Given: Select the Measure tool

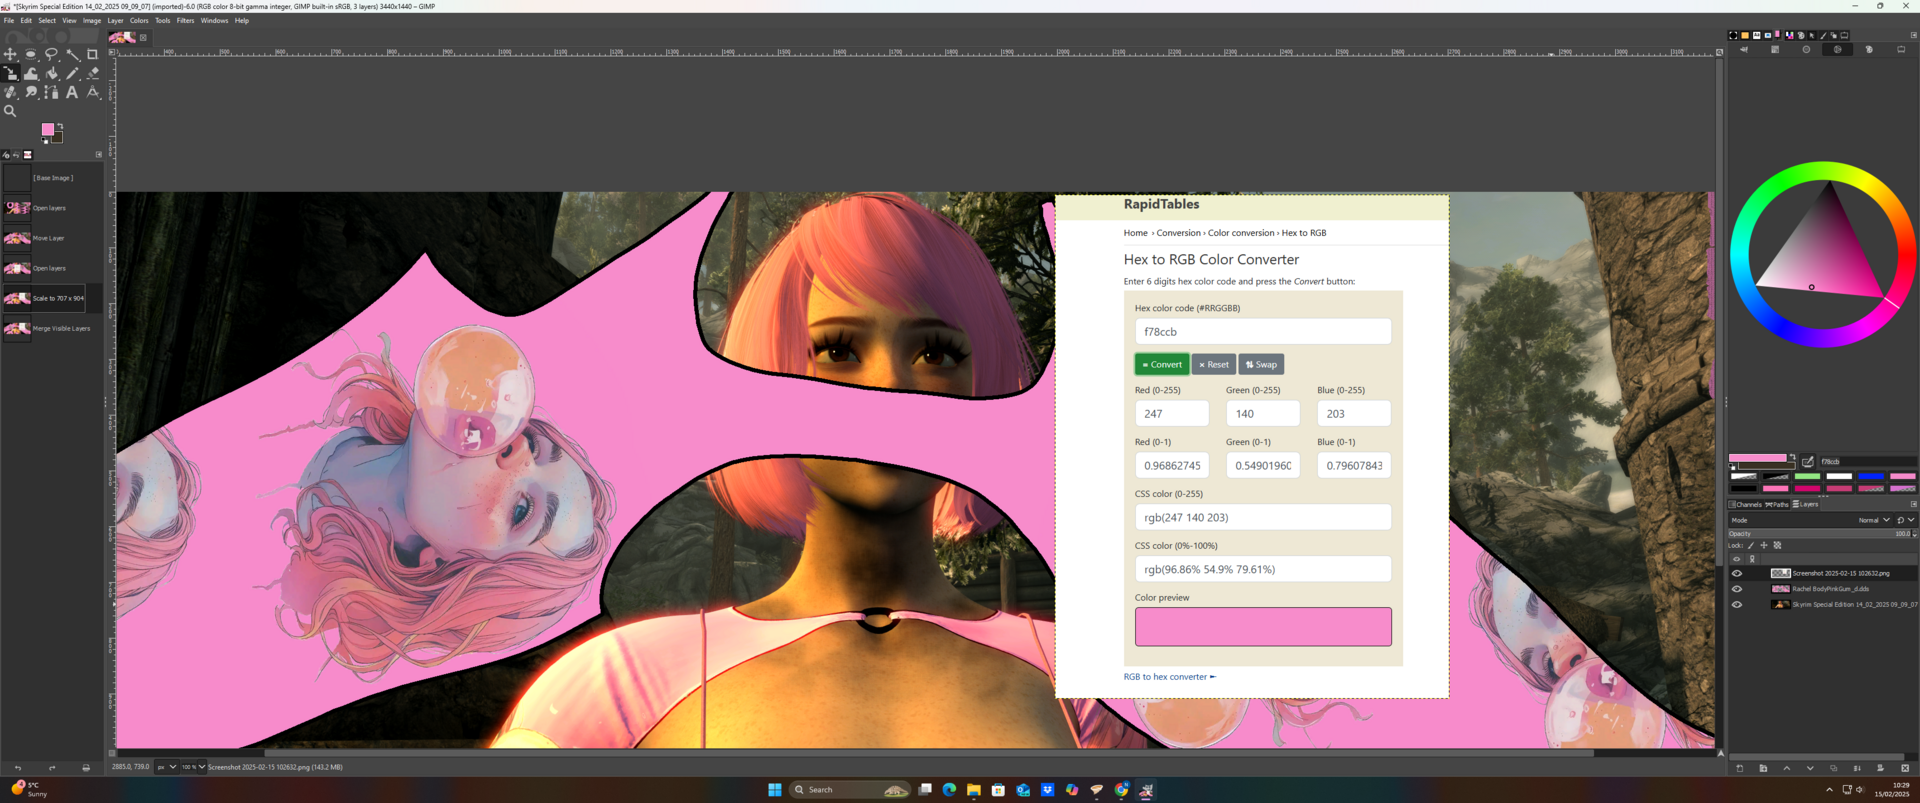Looking at the screenshot, I should [93, 92].
